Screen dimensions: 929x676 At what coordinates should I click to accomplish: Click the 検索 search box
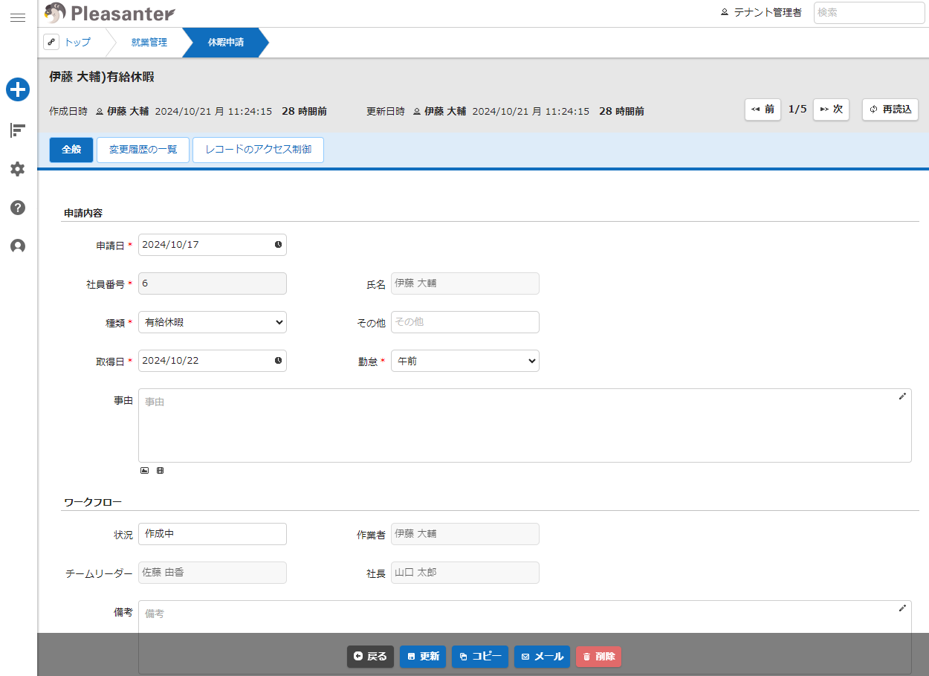click(868, 13)
